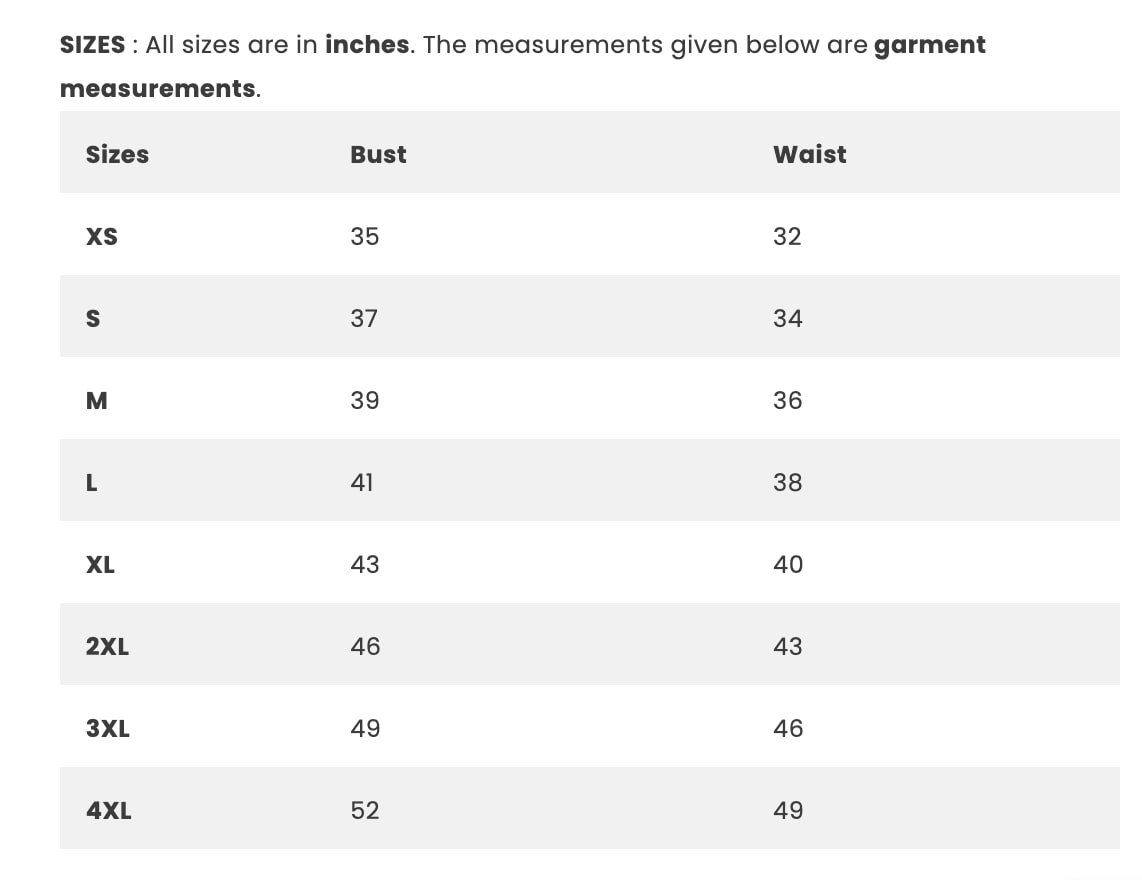Select the XS size row label
Viewport: 1142px width, 880px height.
point(101,236)
